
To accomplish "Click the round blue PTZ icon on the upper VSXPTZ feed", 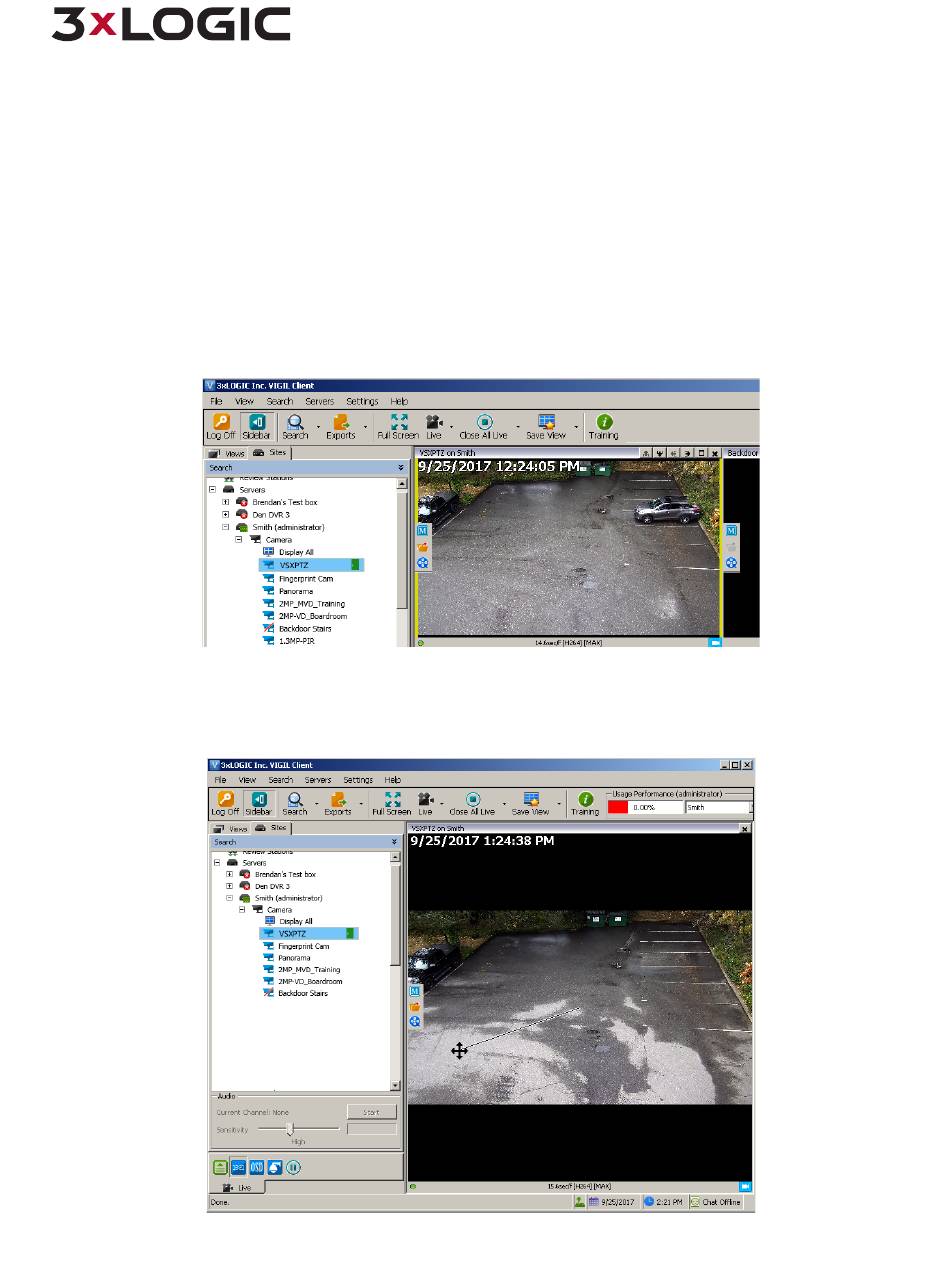I will (422, 563).
